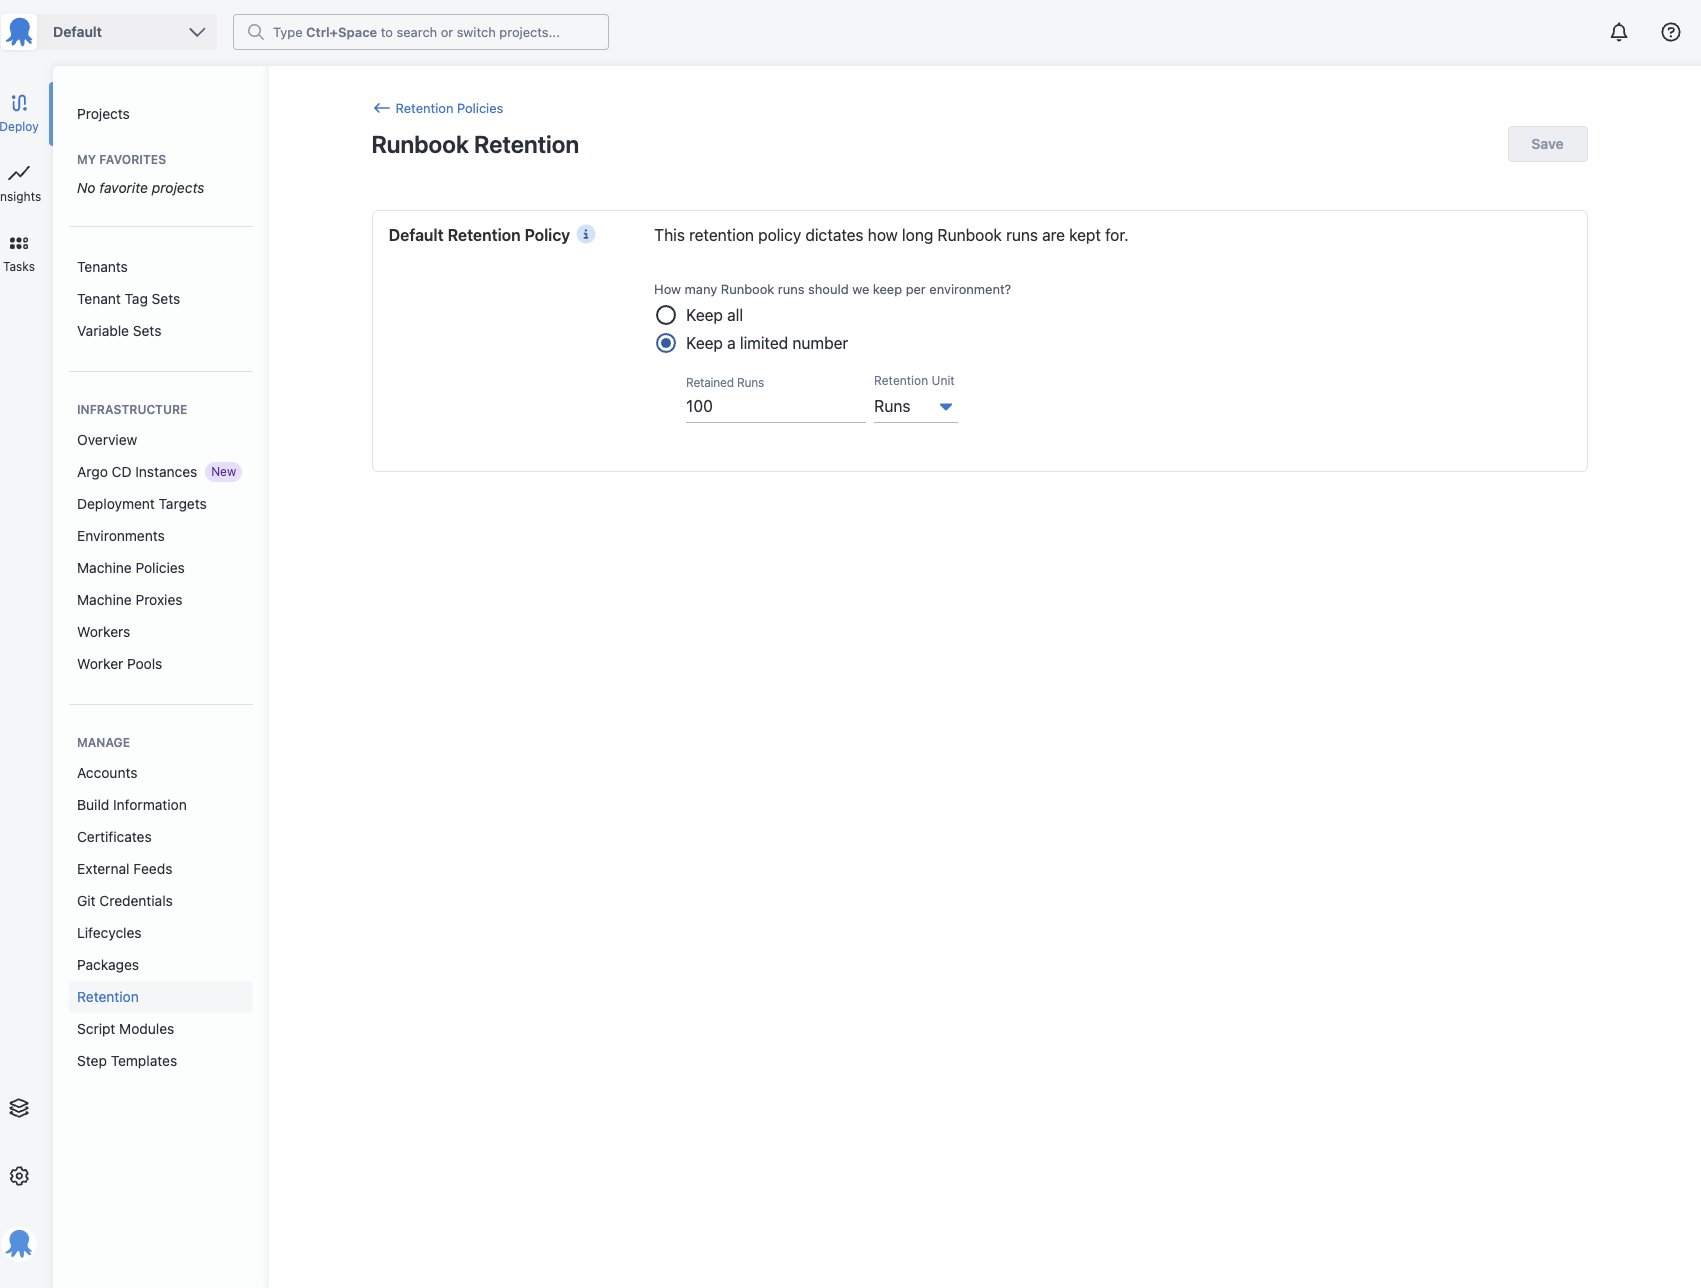Viewport: 1701px width, 1288px height.
Task: Click the Retained Runs input field
Action: click(x=775, y=407)
